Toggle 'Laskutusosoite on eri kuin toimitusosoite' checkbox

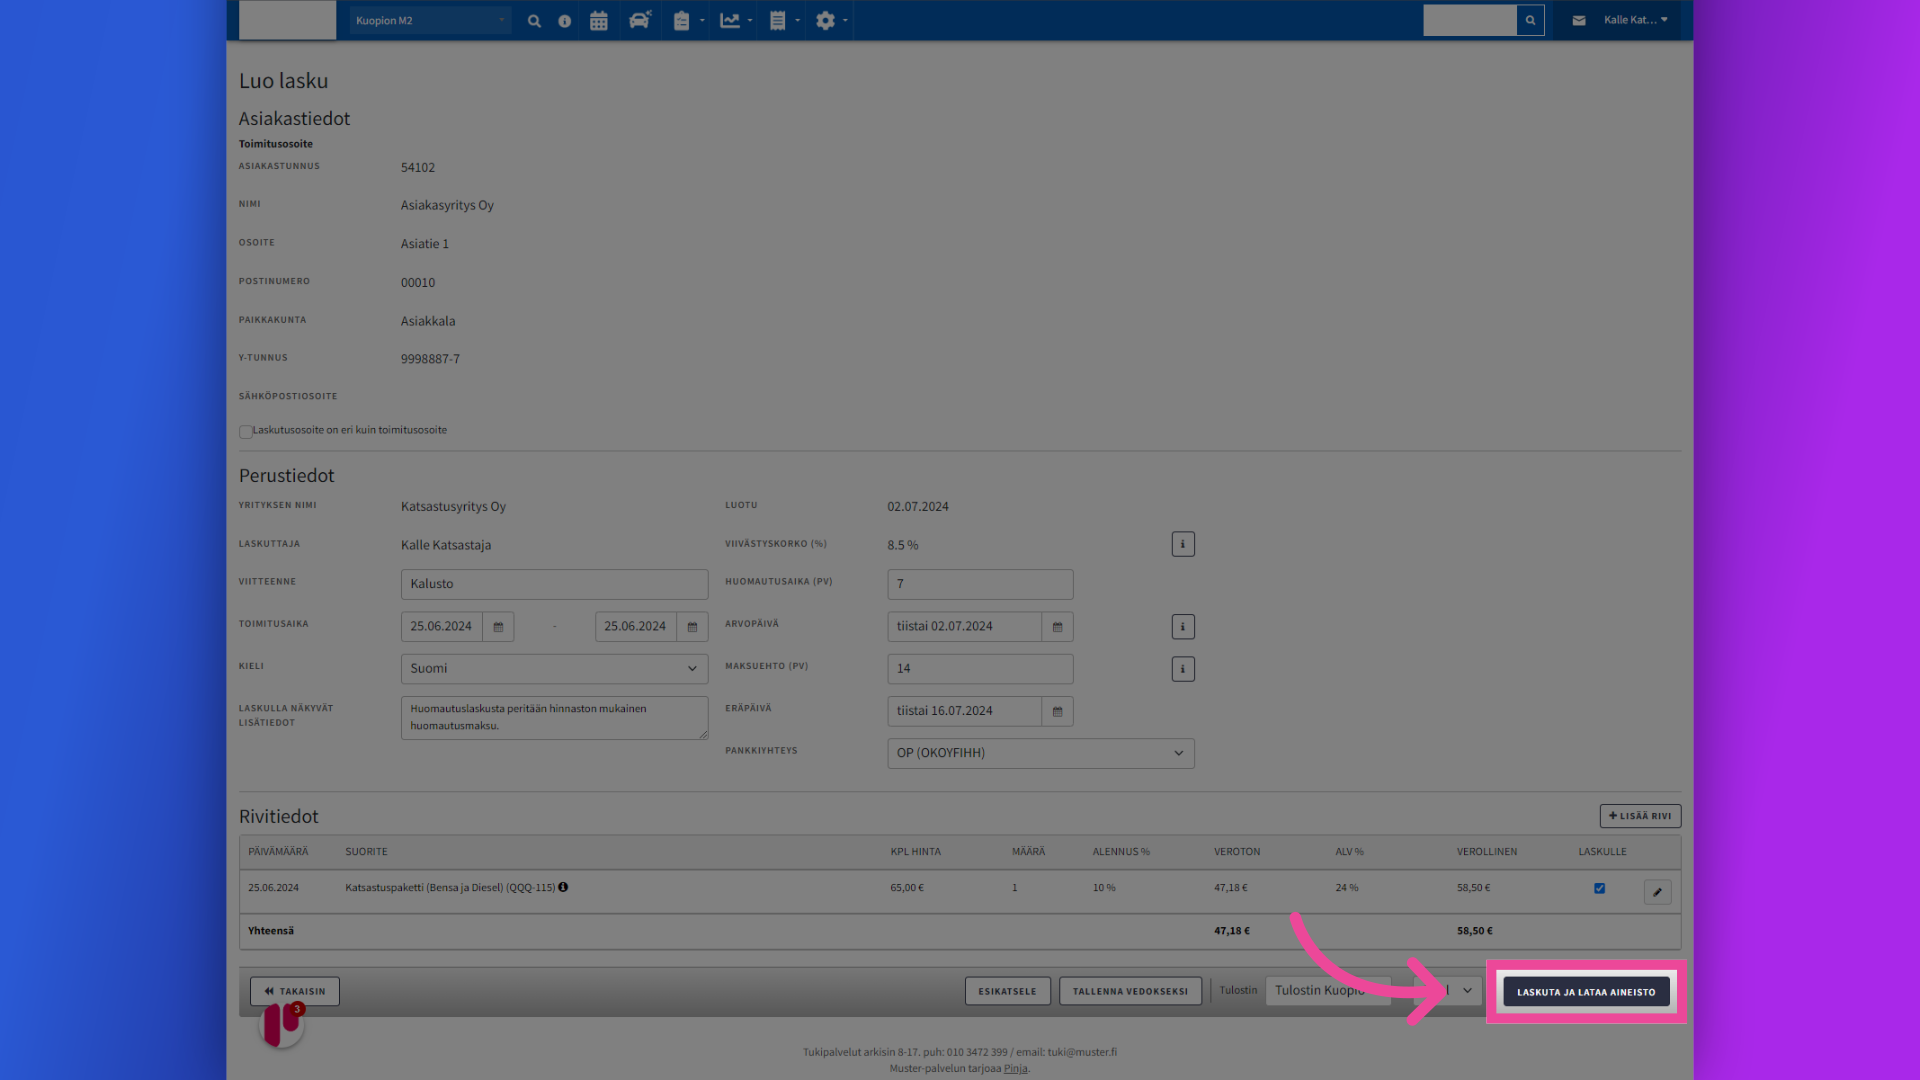coord(245,432)
